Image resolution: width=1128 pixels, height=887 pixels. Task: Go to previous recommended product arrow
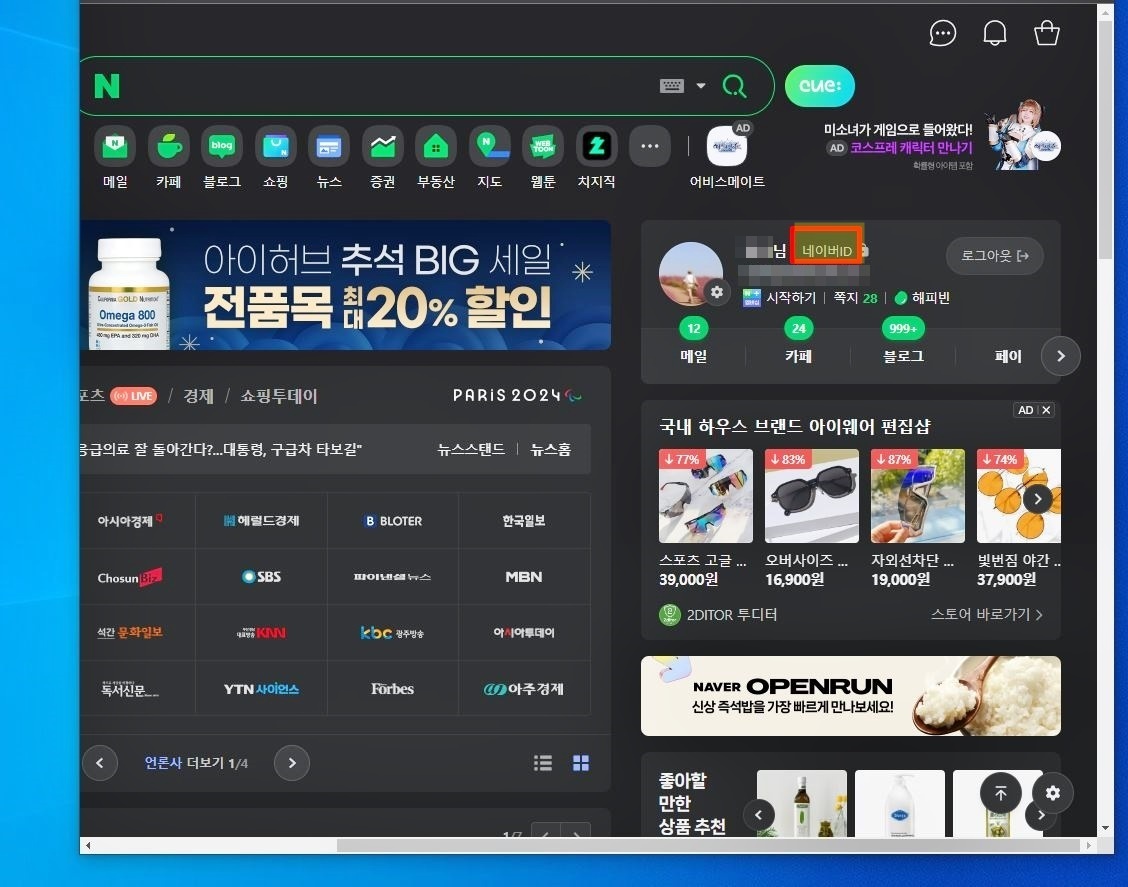(758, 815)
